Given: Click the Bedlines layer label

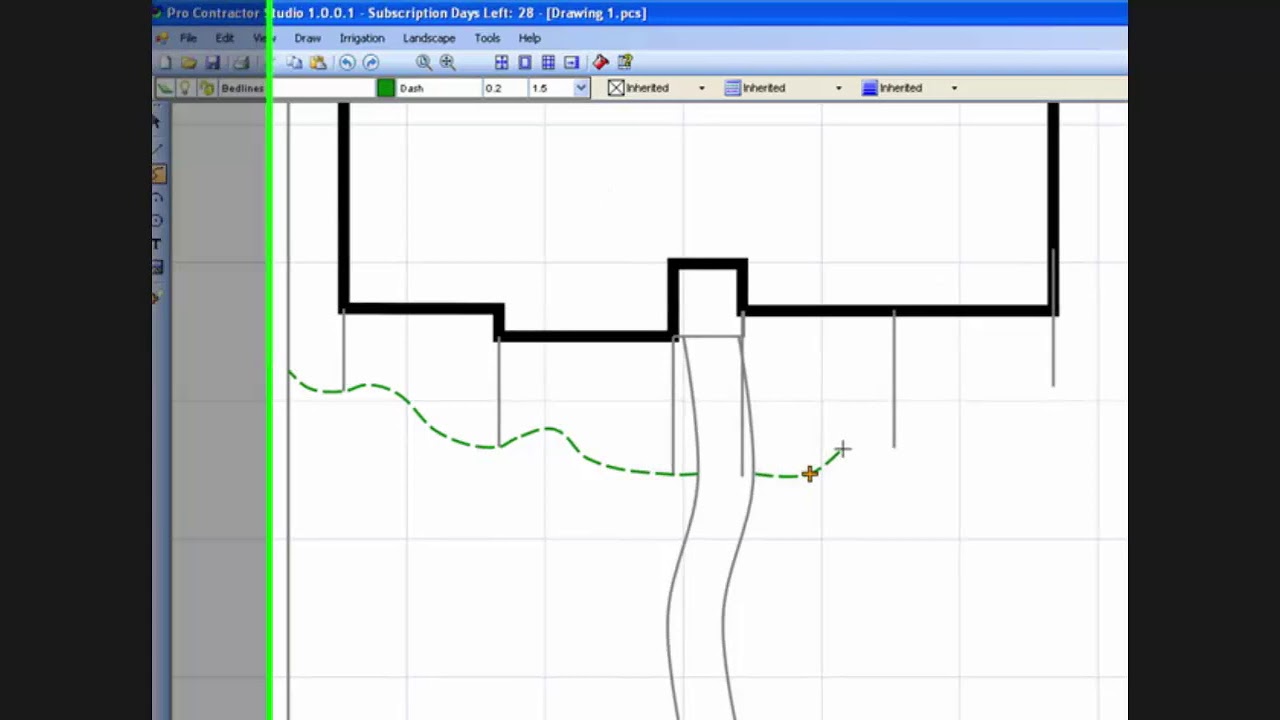Looking at the screenshot, I should [243, 88].
